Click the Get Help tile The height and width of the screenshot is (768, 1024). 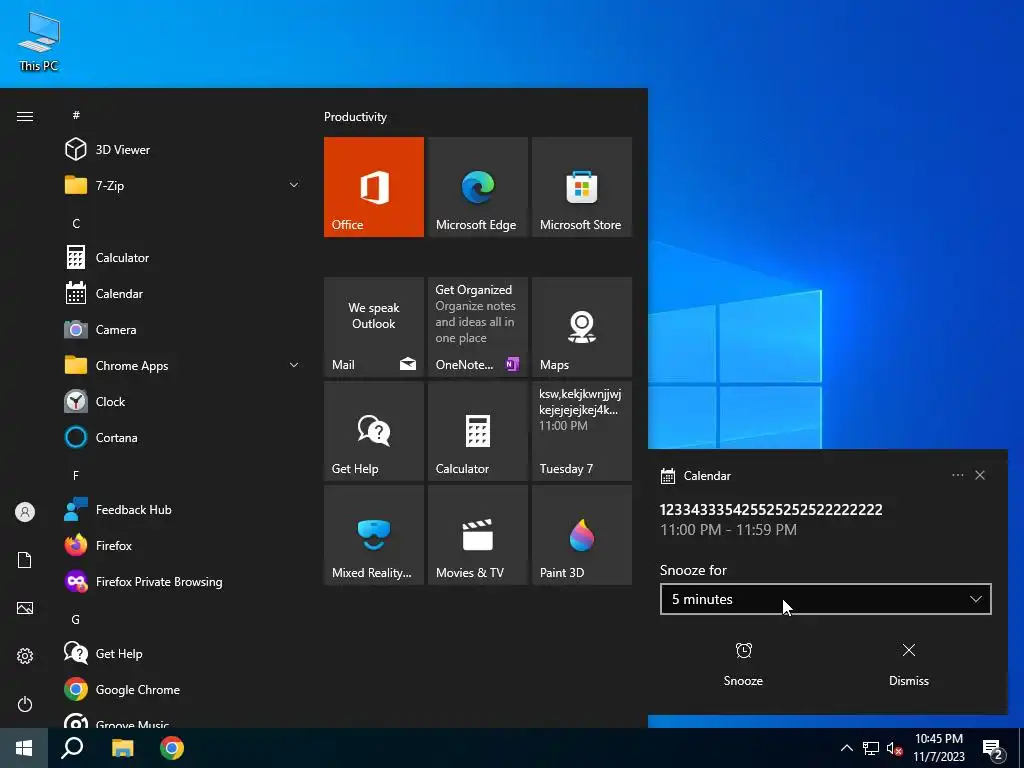374,431
